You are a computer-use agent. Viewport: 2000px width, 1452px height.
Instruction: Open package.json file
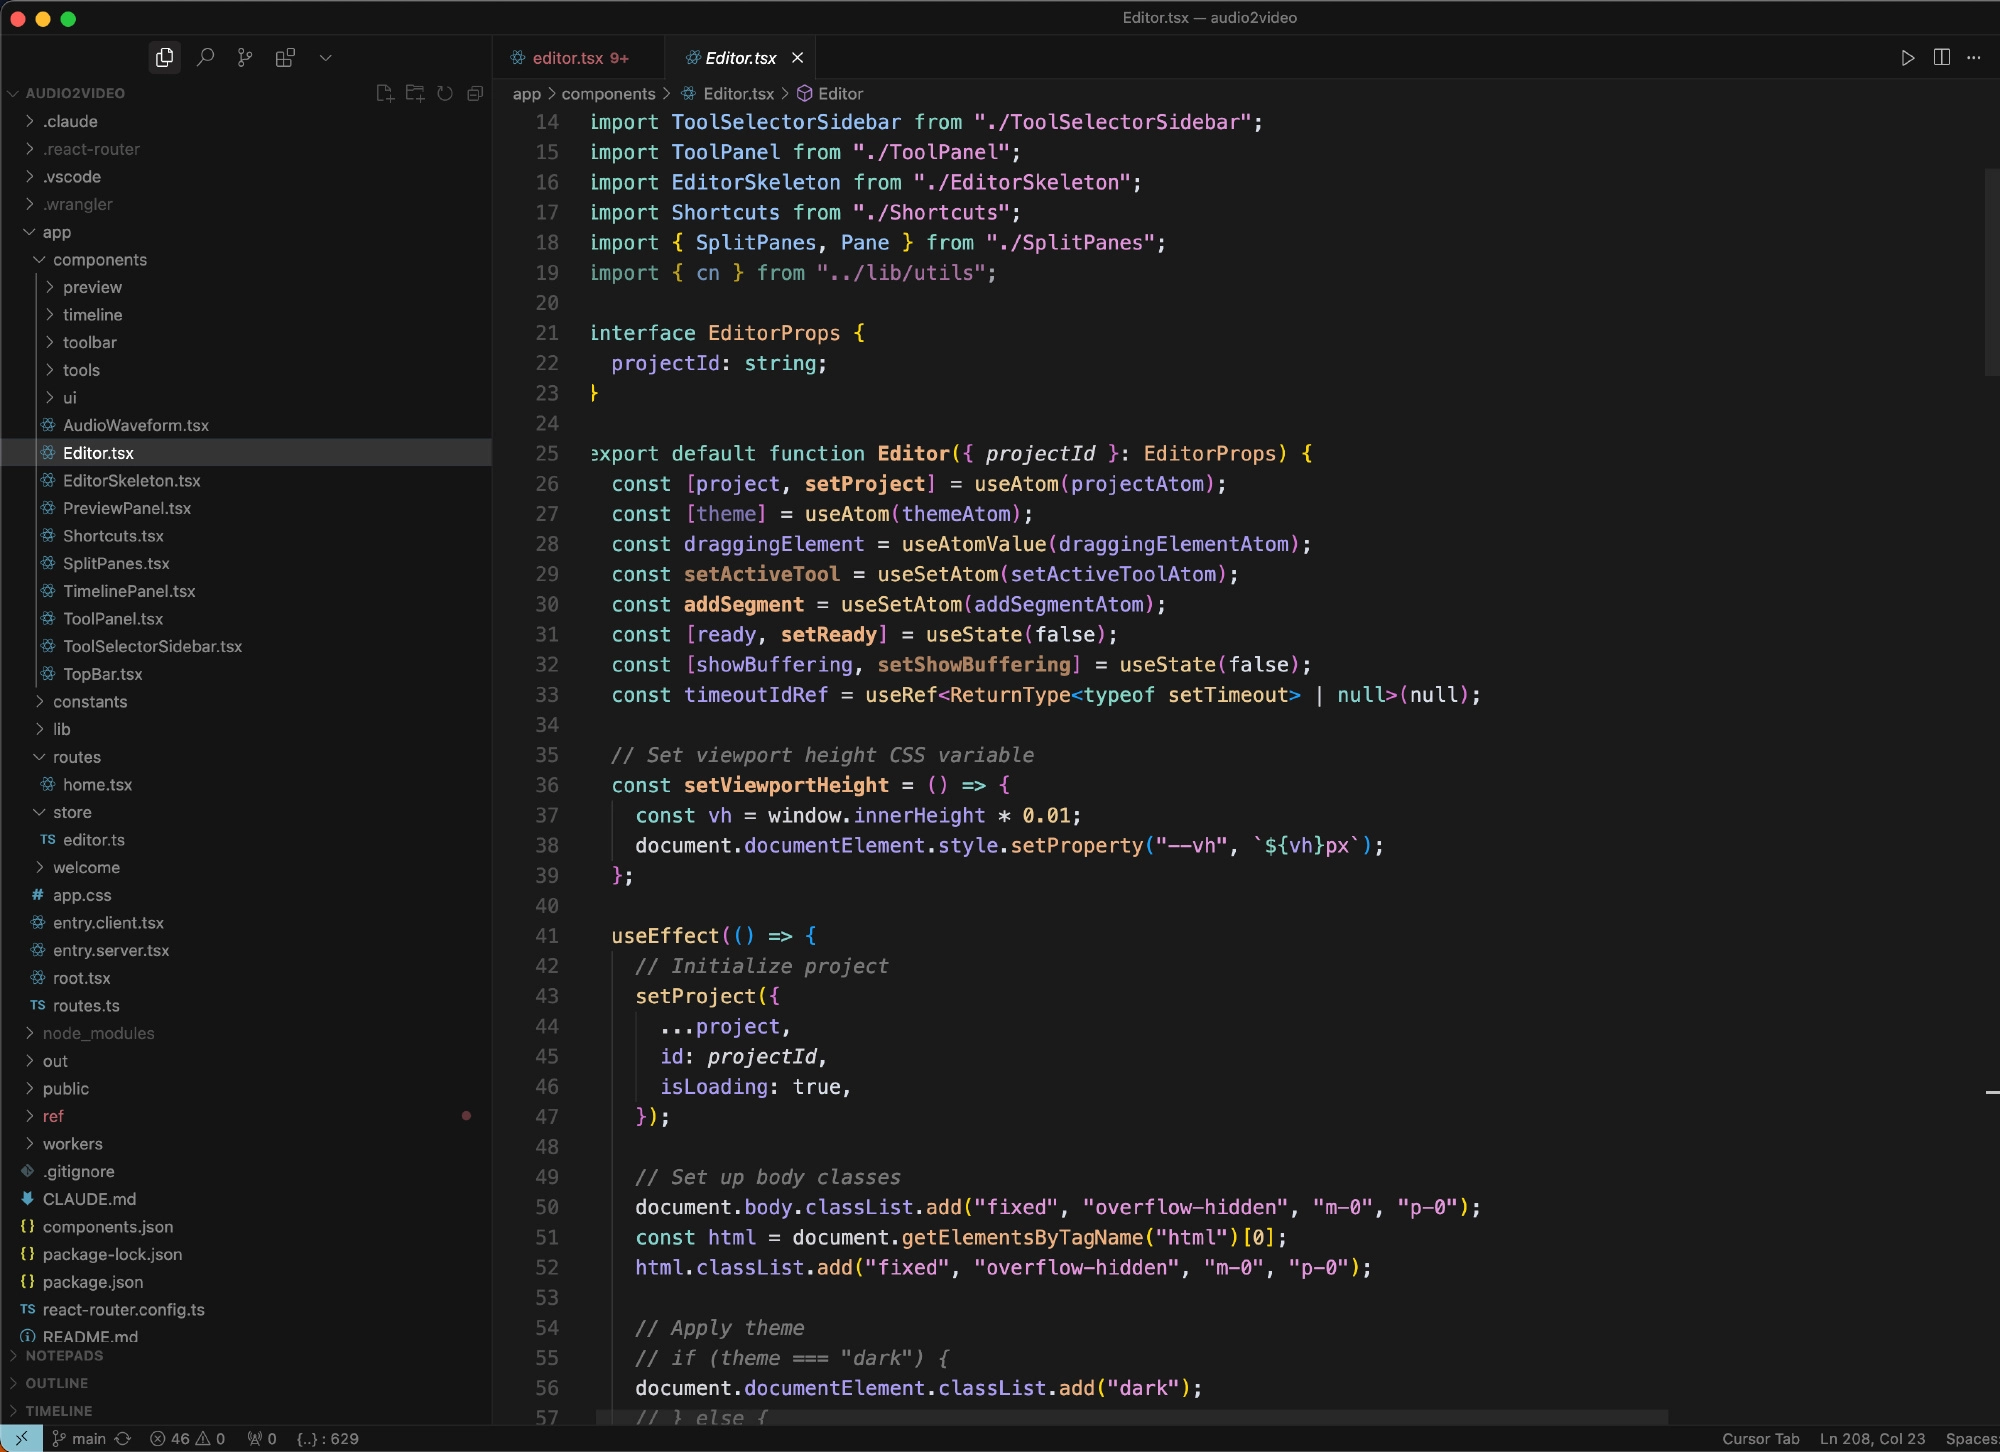pos(92,1282)
